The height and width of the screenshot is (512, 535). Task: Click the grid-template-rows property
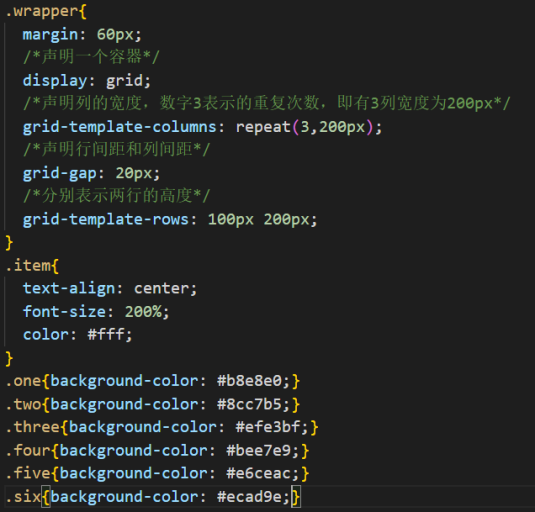pyautogui.click(x=105, y=220)
